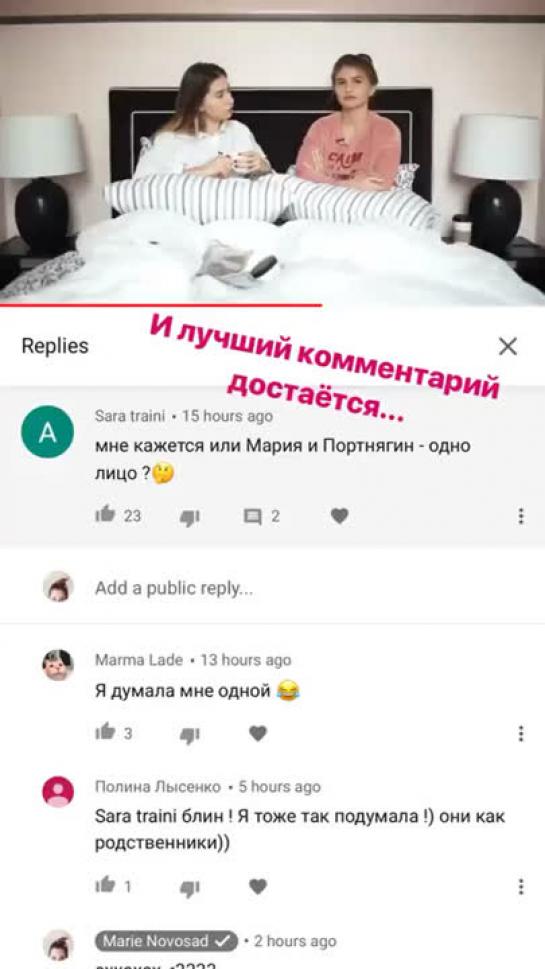
Task: Open three-dot menu on Полина Лысенко's reply
Action: [x=522, y=887]
